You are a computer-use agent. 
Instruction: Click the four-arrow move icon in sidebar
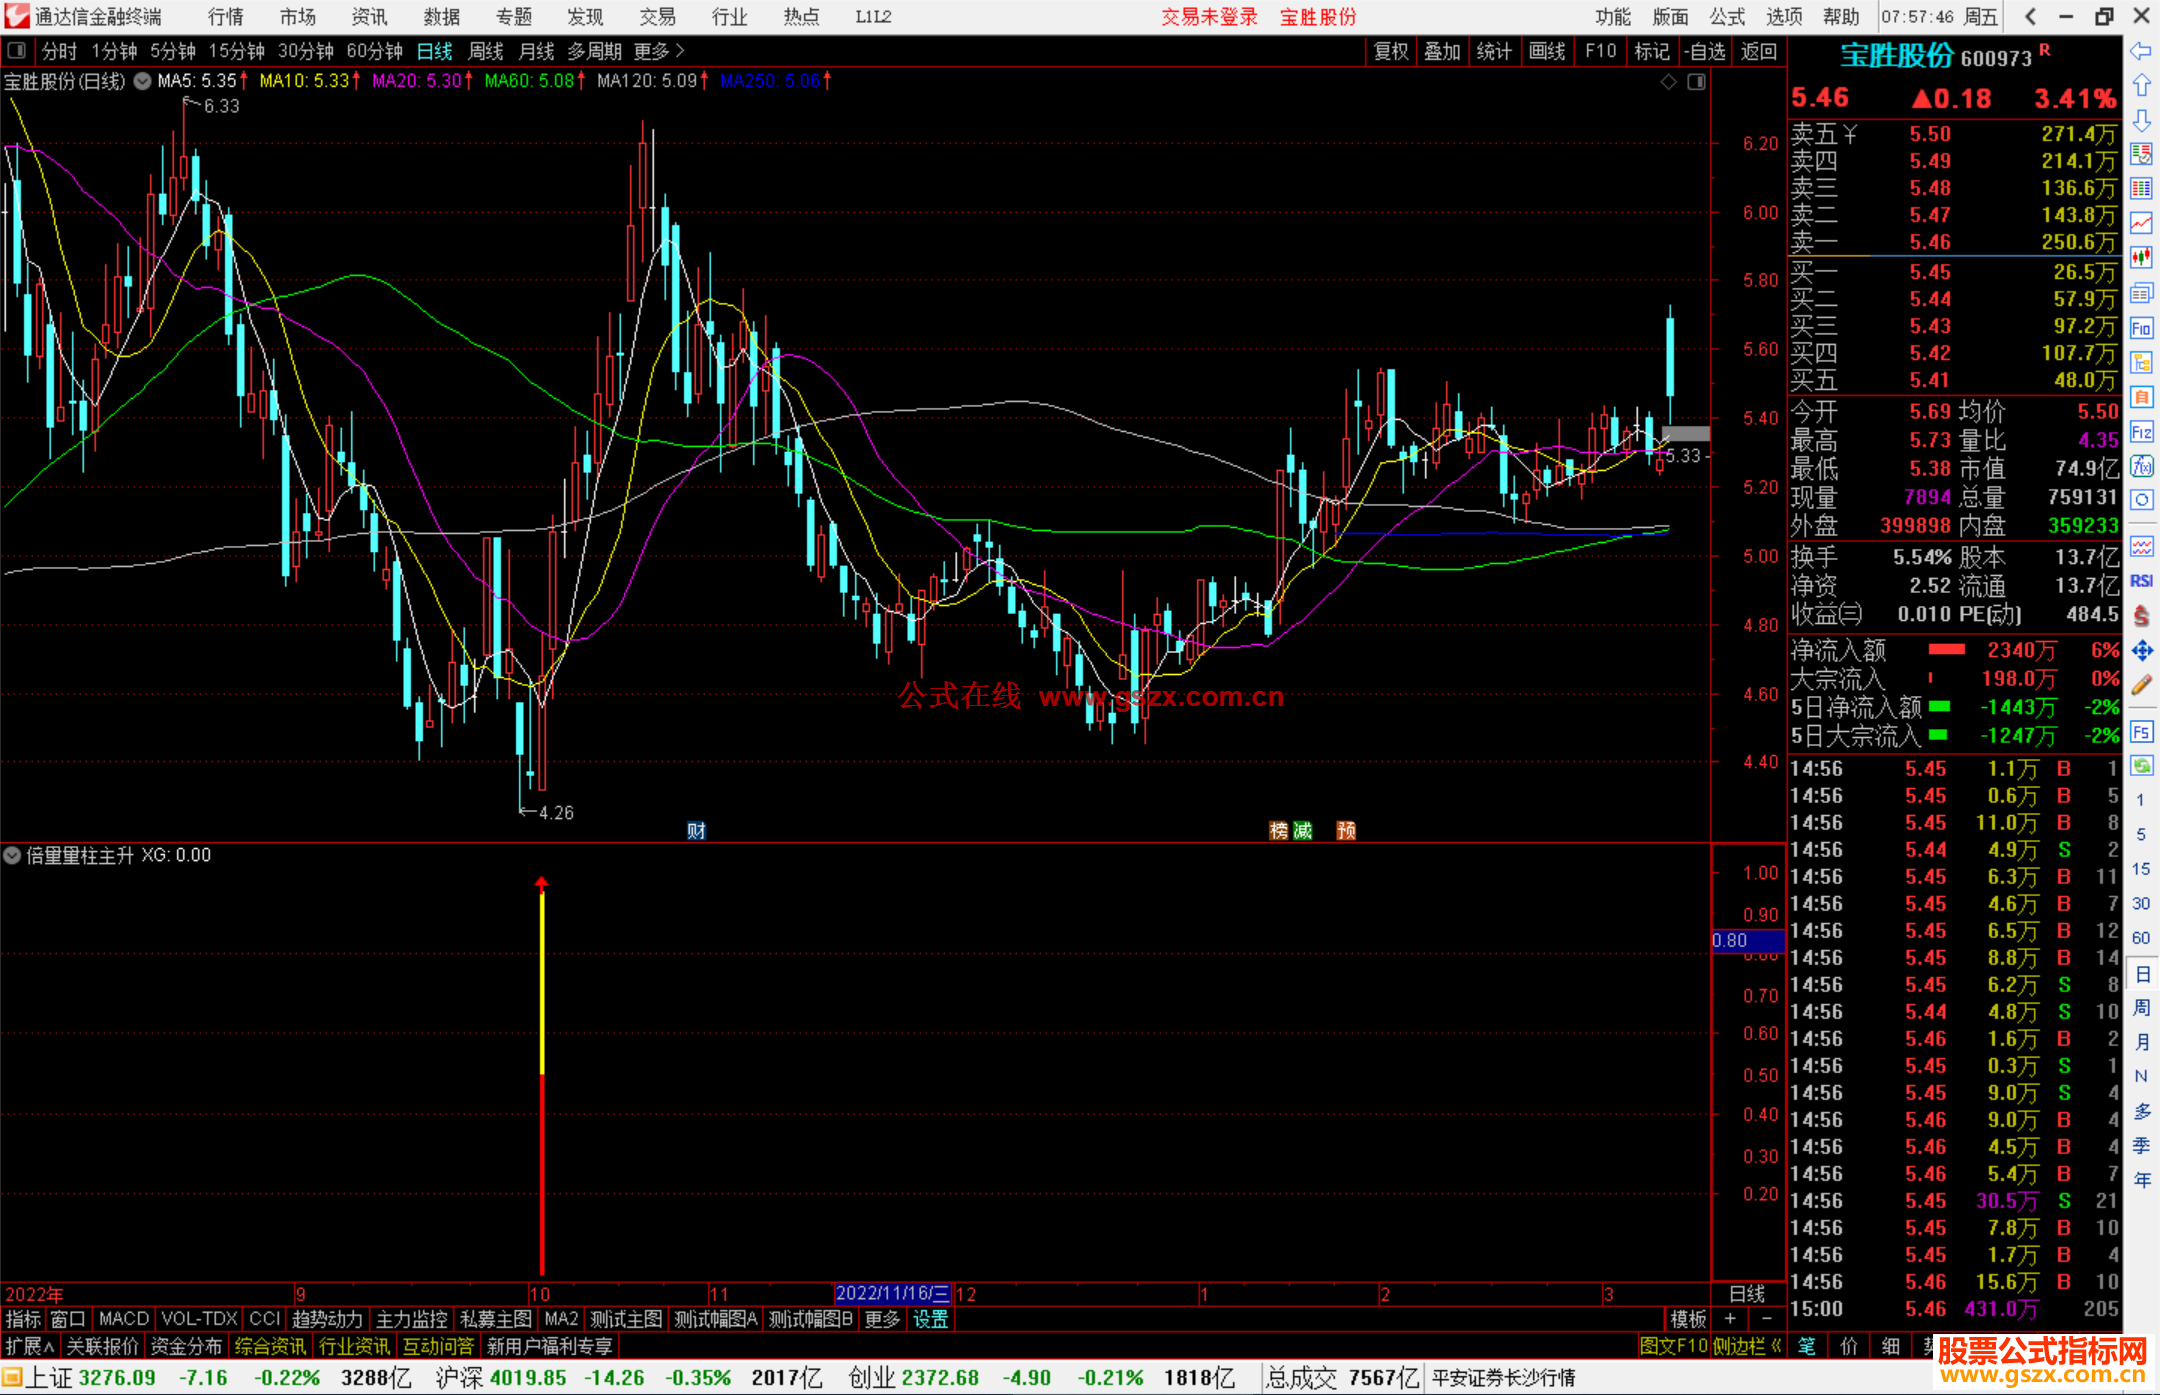(2141, 651)
